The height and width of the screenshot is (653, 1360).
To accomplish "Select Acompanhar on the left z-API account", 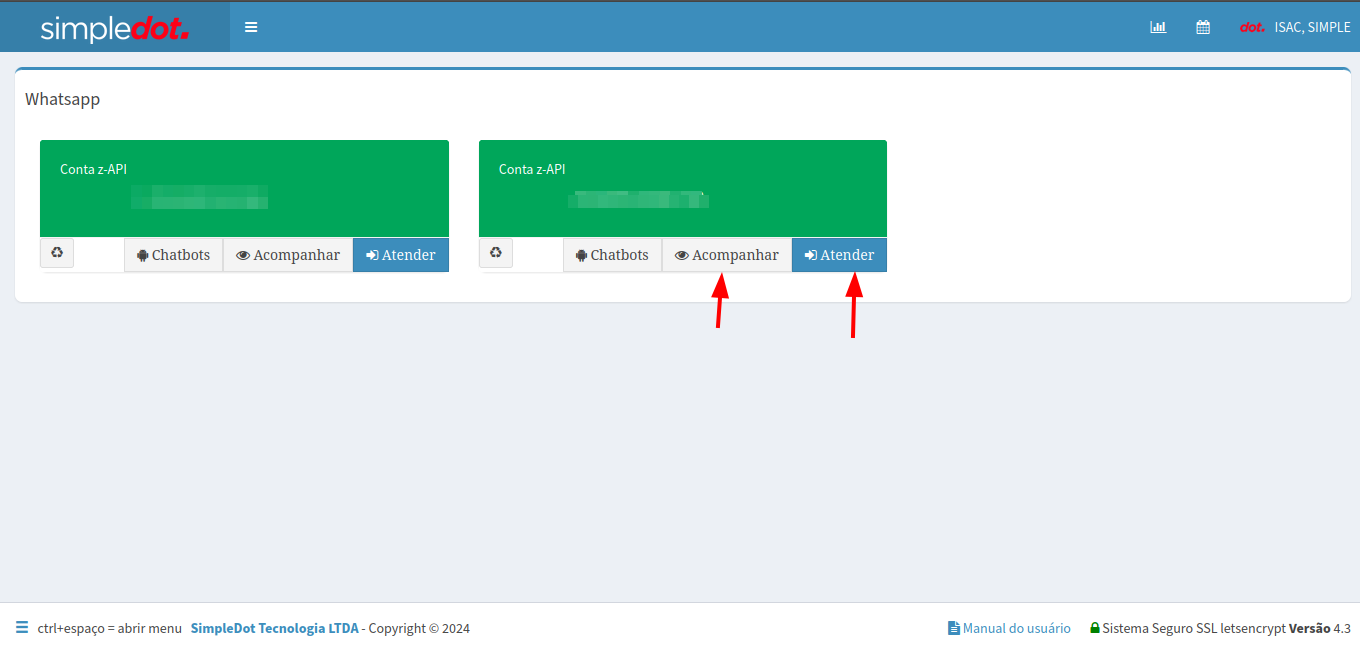I will coord(288,255).
